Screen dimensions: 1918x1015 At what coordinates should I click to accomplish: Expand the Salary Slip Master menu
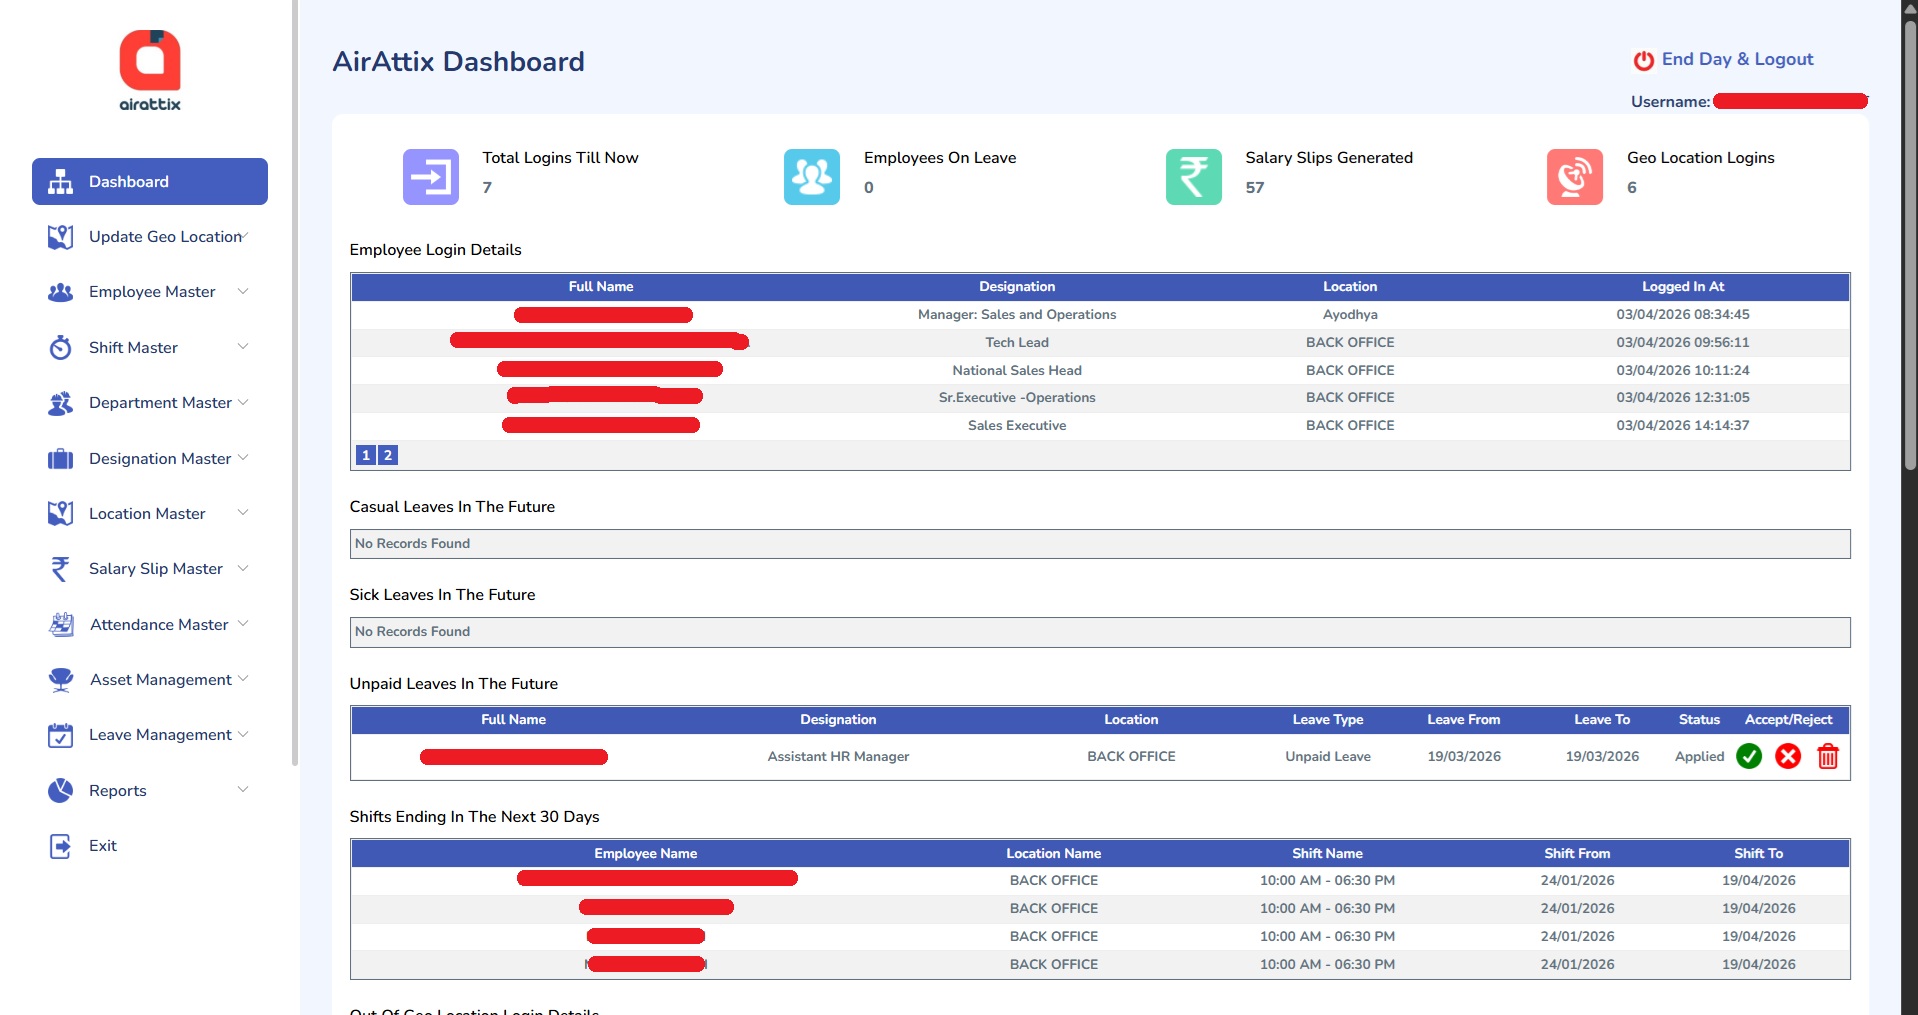(x=155, y=569)
